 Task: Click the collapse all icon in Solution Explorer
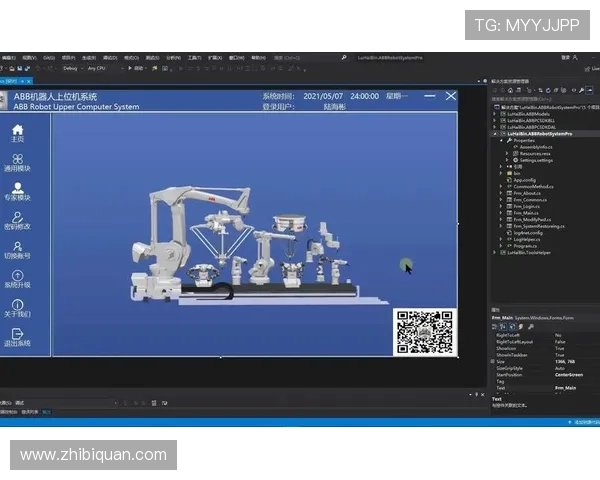click(x=556, y=90)
